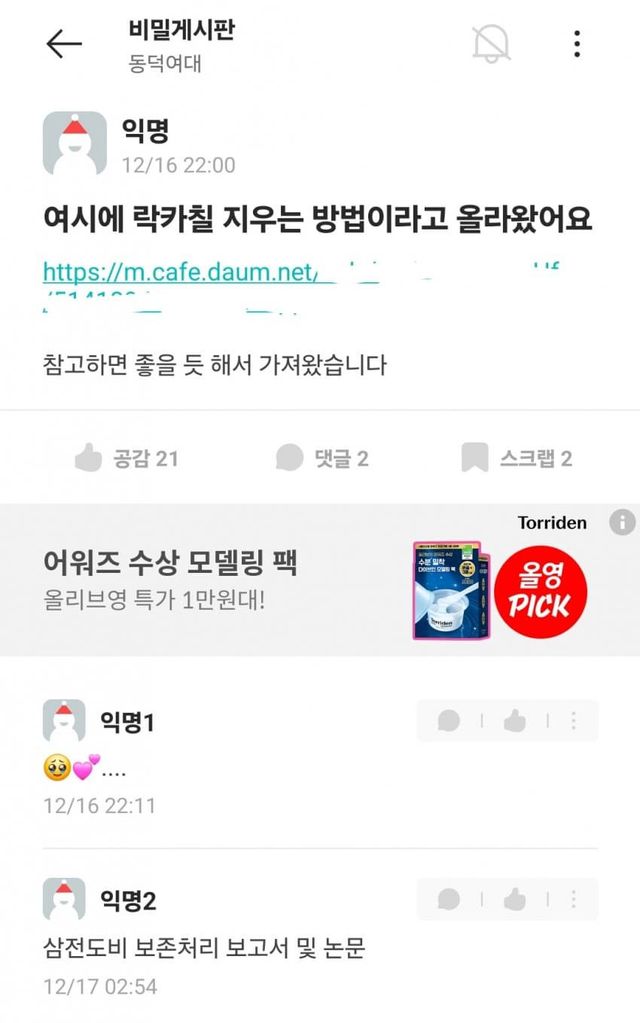
Task: Reply to 익명1 comment icon
Action: click(x=449, y=721)
